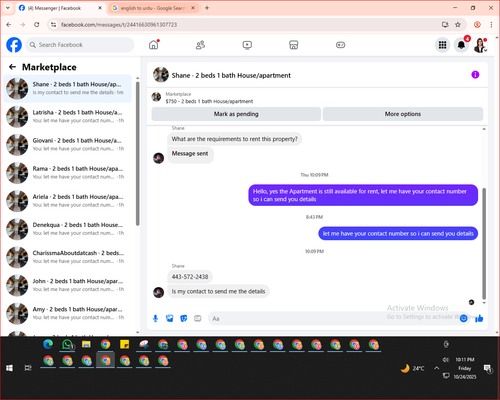Open Denekqua conversation in the list

[x=68, y=229]
